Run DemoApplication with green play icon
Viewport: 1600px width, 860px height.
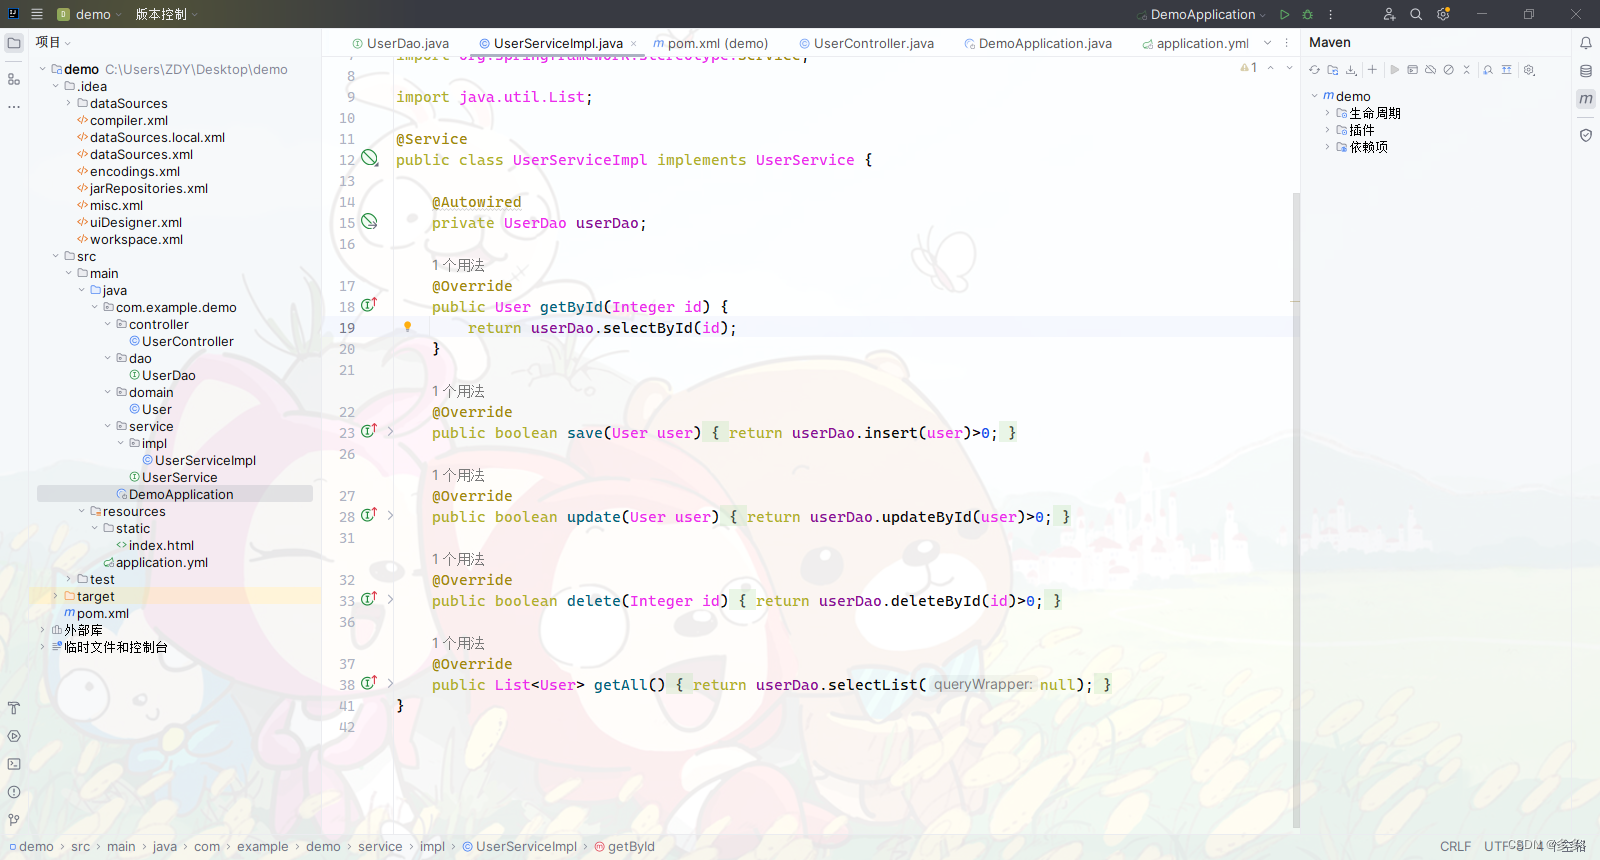(1285, 14)
